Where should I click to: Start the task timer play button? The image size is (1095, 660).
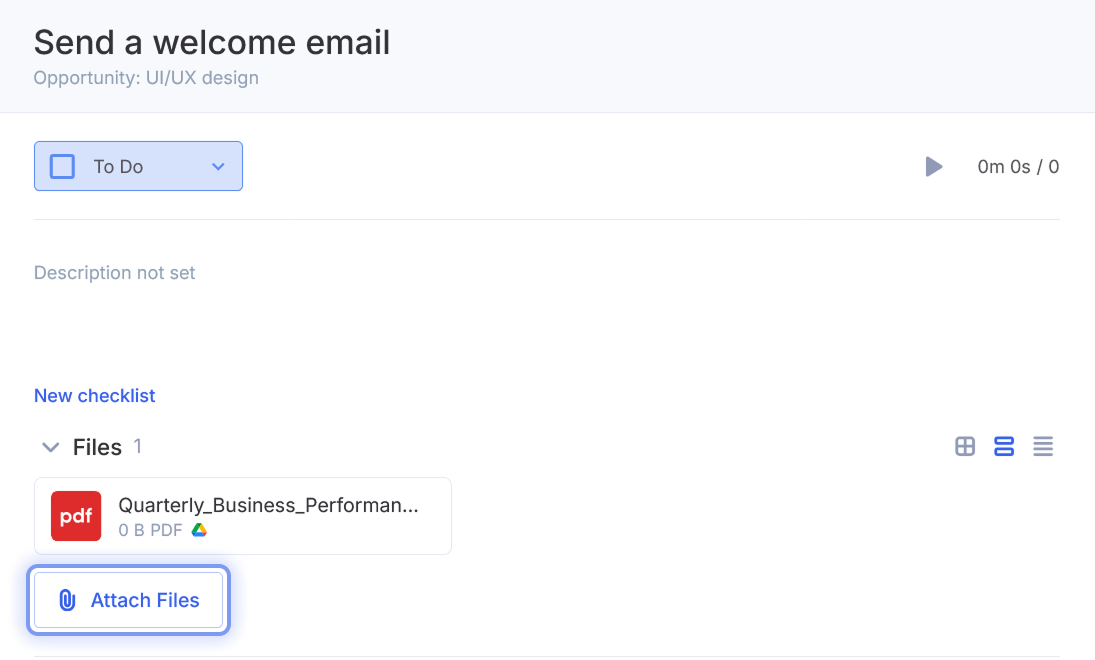pos(934,167)
